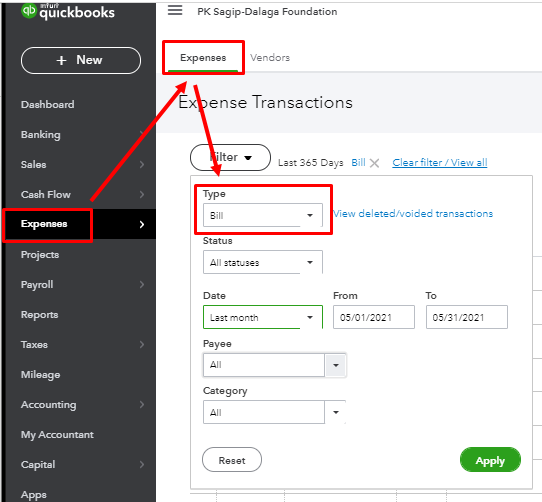Click Clear filter / View all link
The width and height of the screenshot is (542, 502).
coord(440,162)
